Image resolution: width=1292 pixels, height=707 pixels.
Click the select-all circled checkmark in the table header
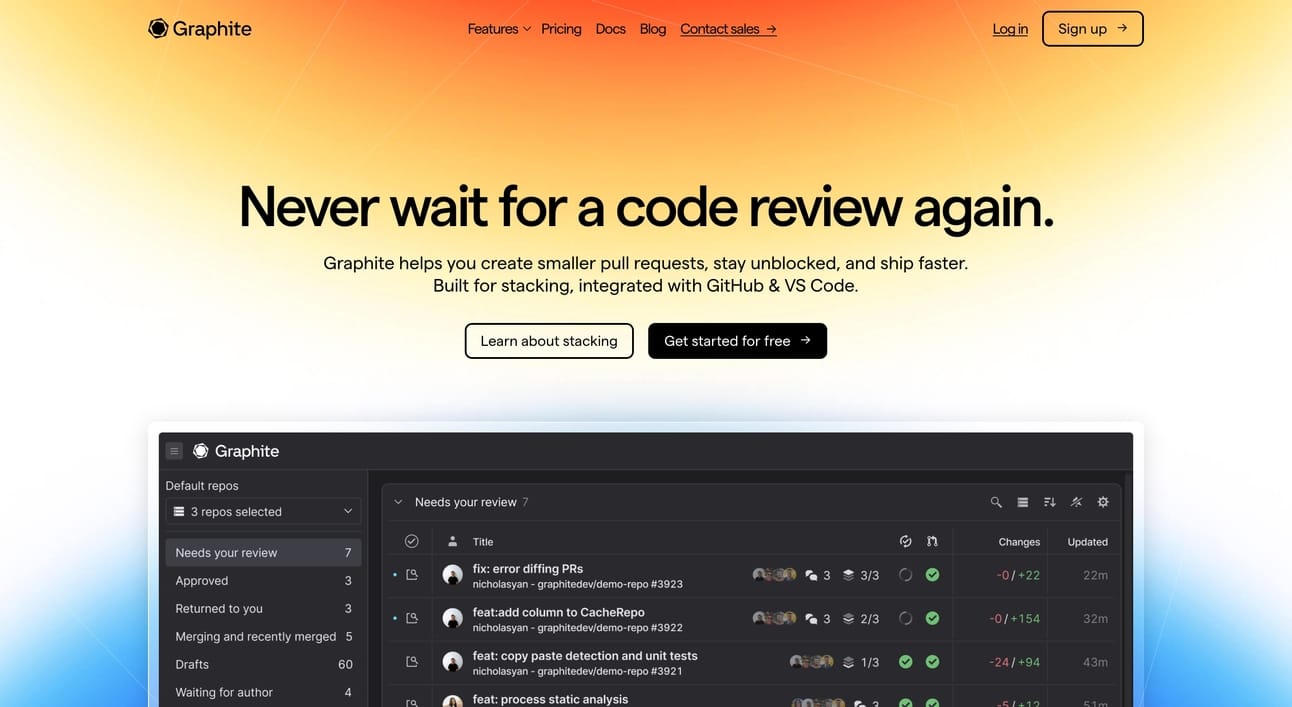click(x=411, y=541)
